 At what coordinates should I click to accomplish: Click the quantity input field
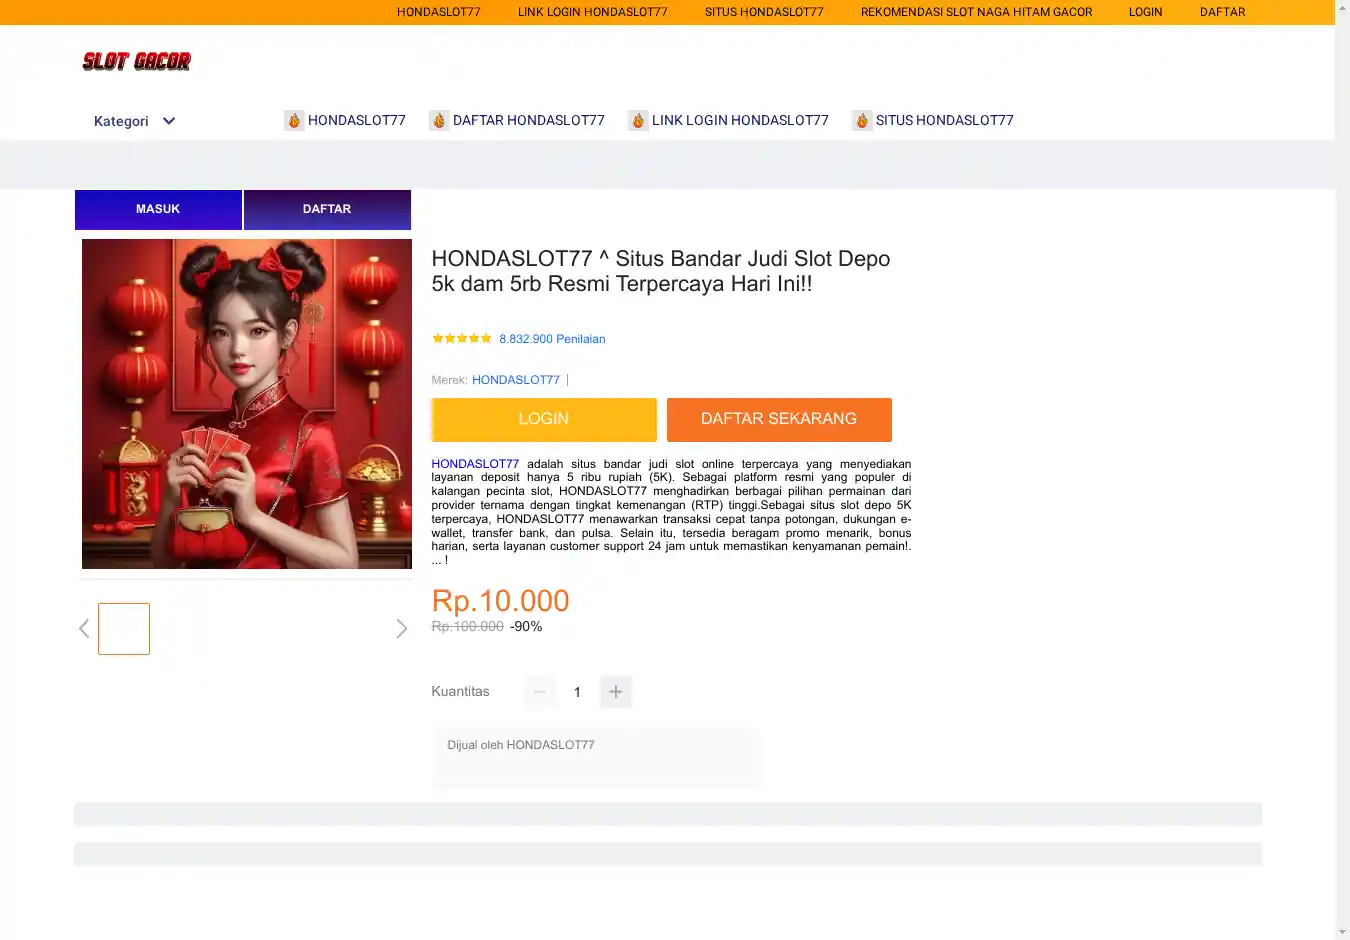click(577, 692)
